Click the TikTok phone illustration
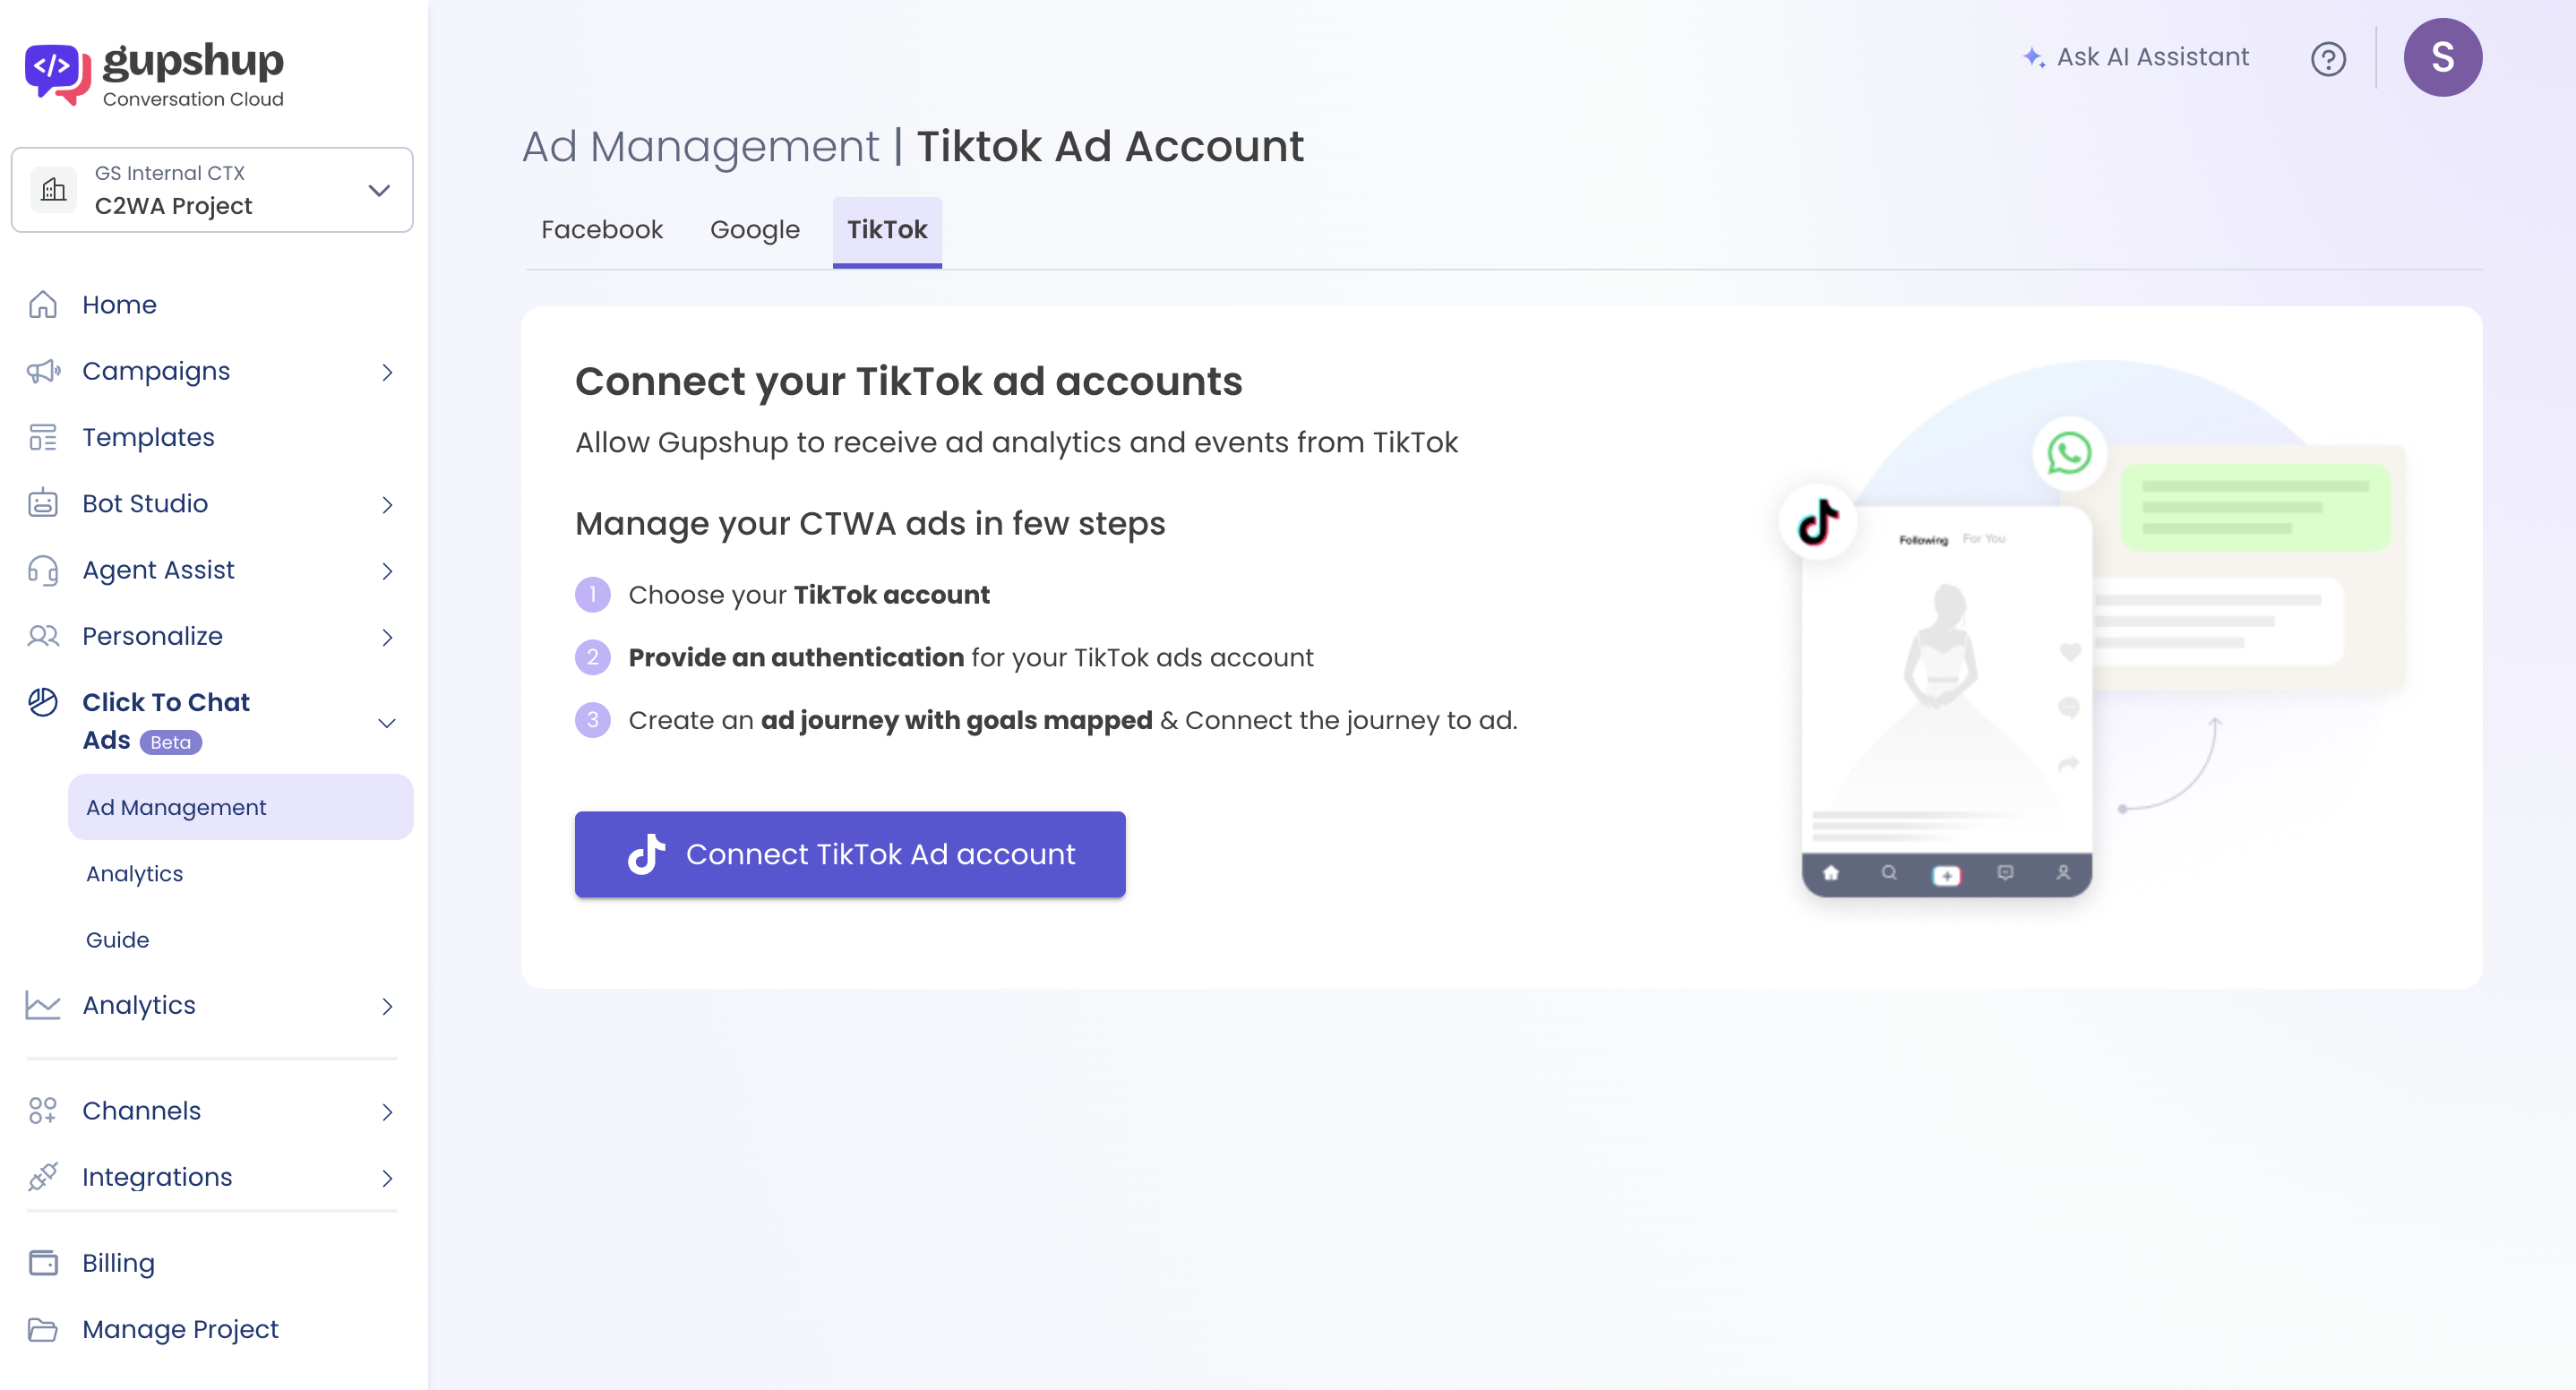Screen dimensions: 2576x1390 (1945, 700)
